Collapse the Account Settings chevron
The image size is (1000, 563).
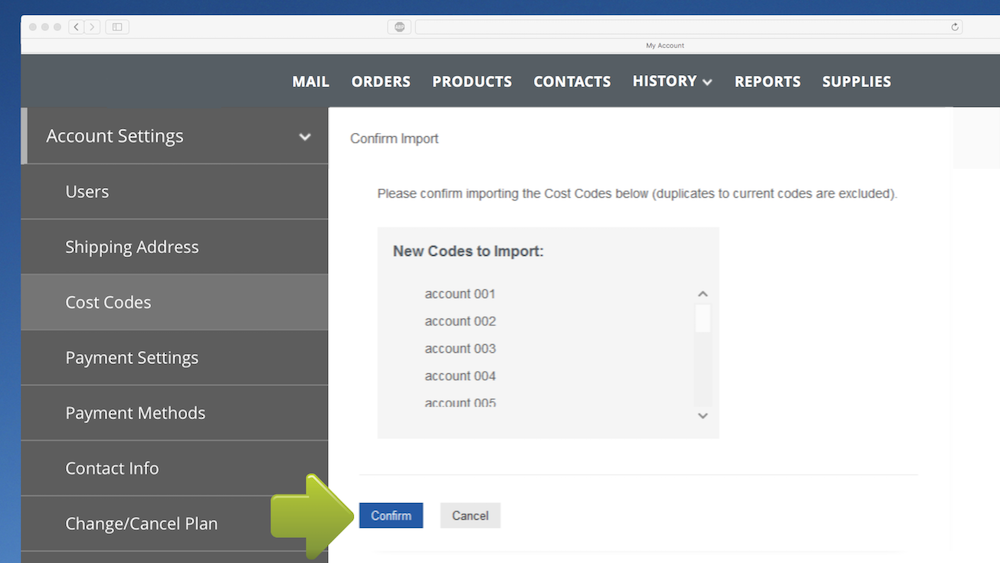click(x=305, y=136)
